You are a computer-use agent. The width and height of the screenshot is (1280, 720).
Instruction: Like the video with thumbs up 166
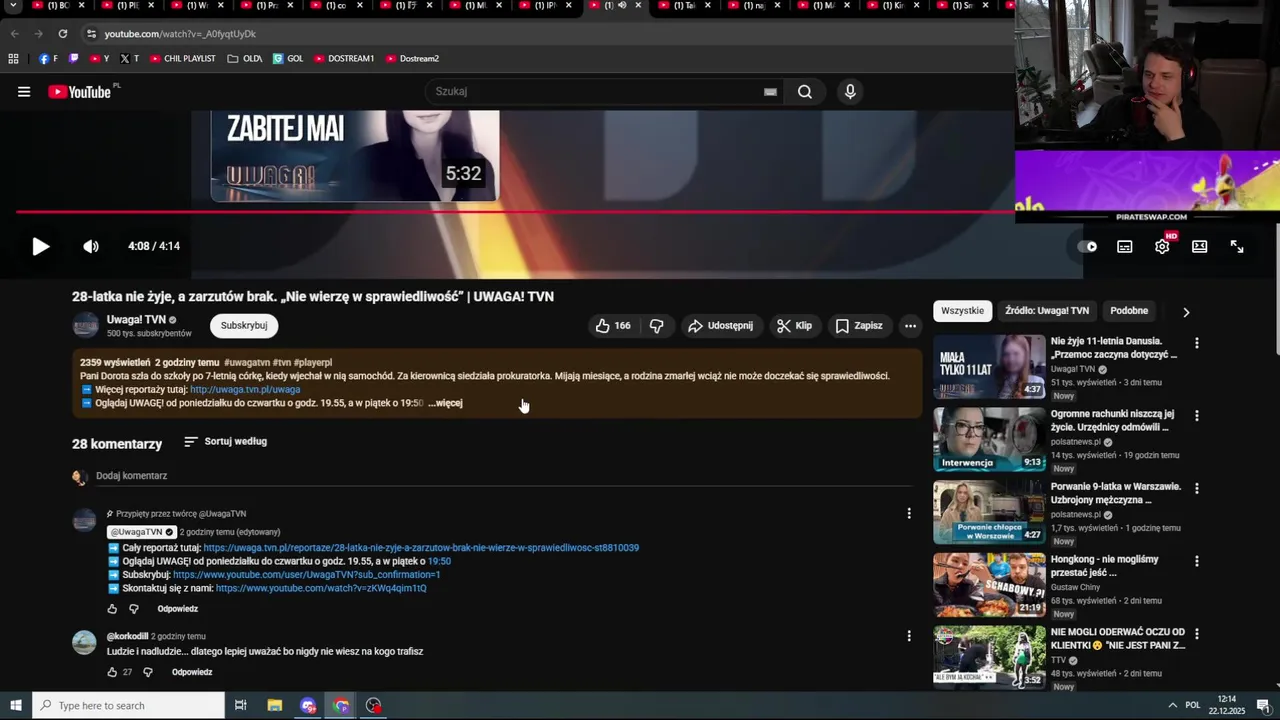[x=613, y=326]
